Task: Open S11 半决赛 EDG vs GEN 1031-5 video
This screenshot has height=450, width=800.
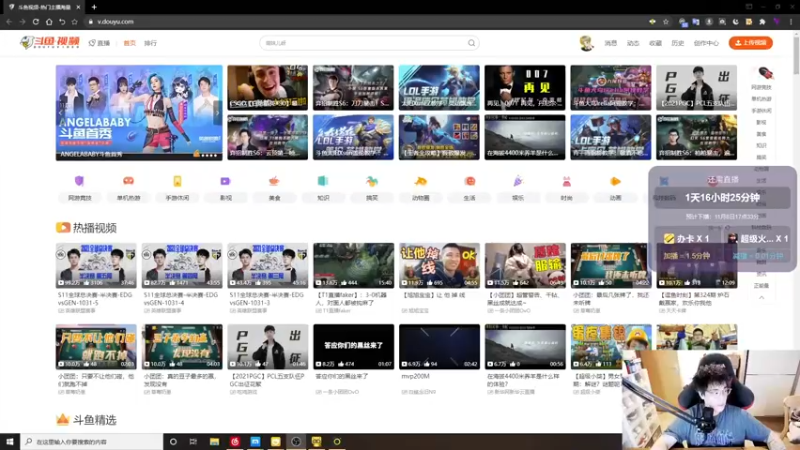Action: 96,266
